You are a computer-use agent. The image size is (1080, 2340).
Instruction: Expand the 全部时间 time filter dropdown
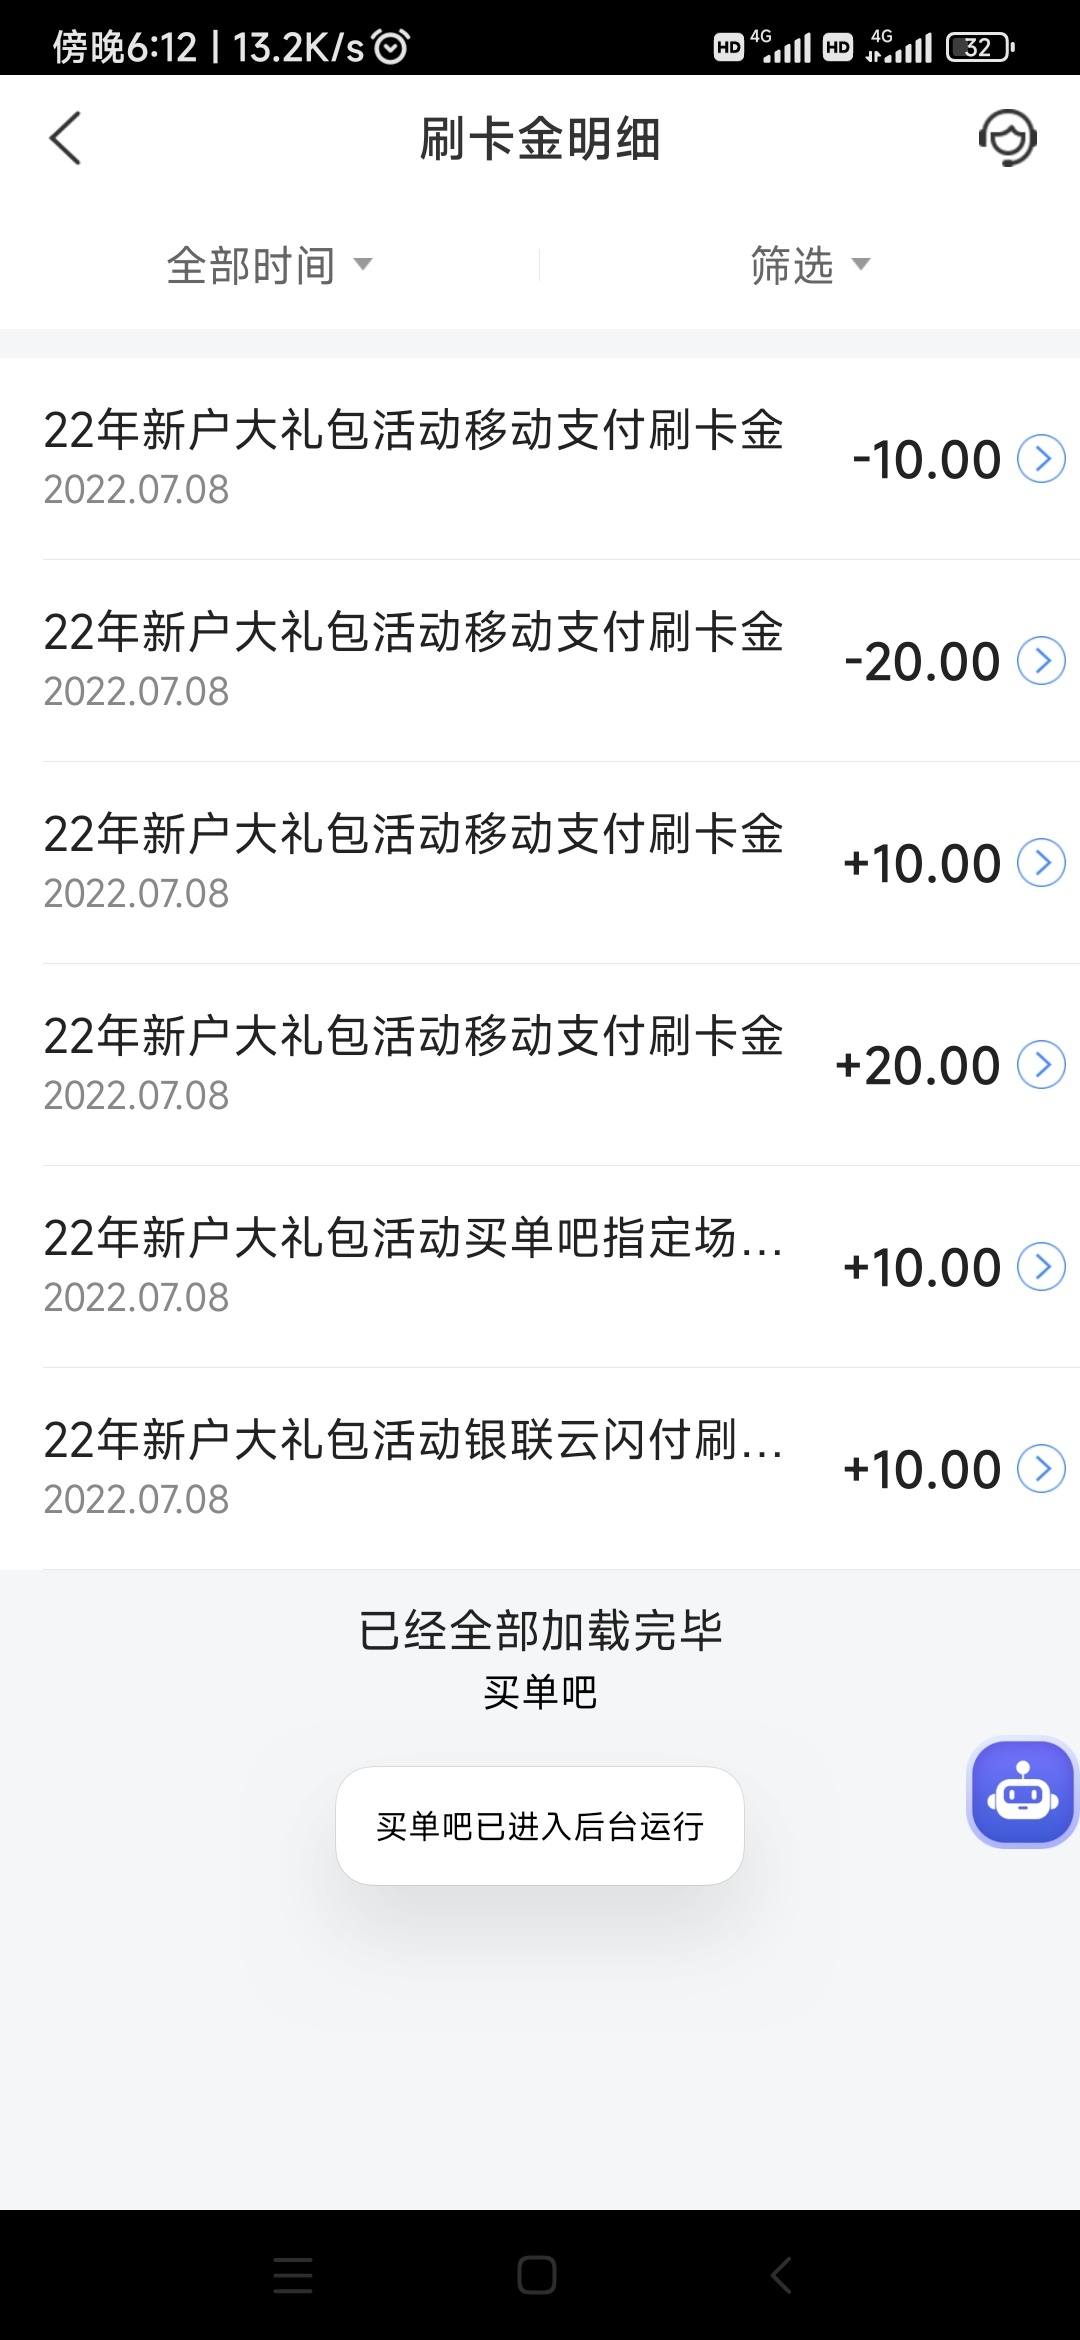click(x=270, y=265)
